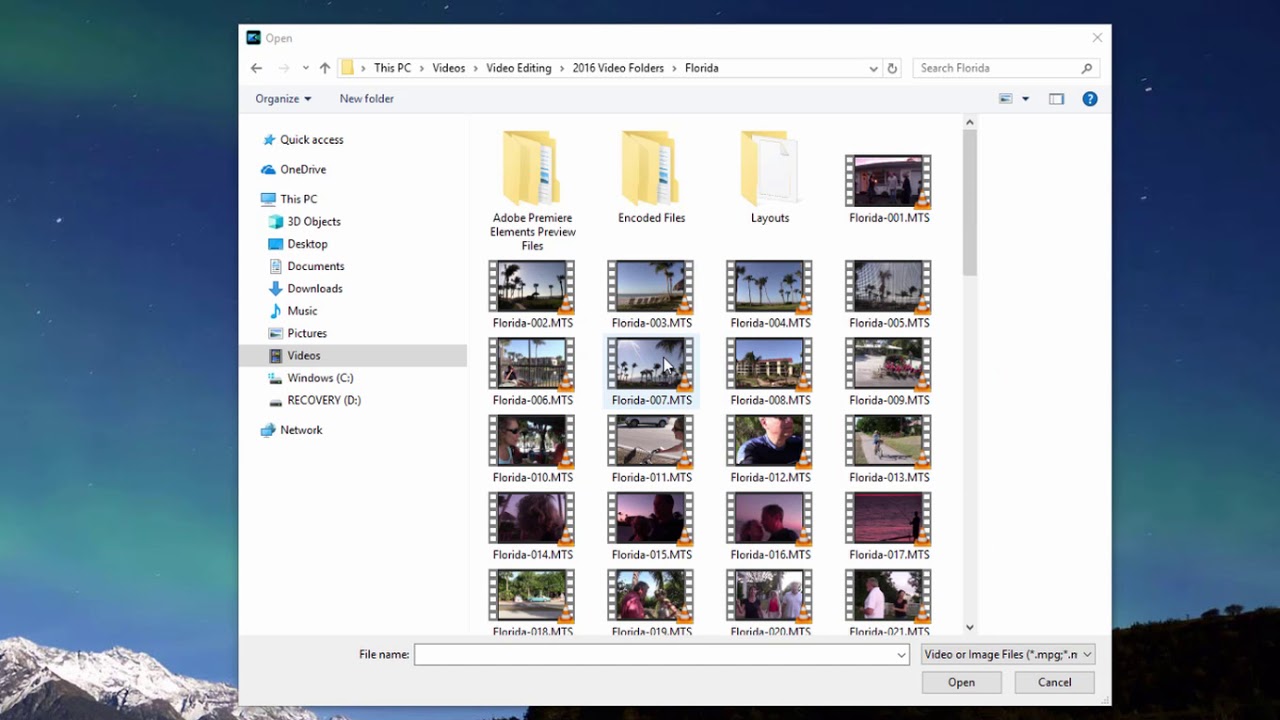Open Windows (C:) drive

(311, 378)
